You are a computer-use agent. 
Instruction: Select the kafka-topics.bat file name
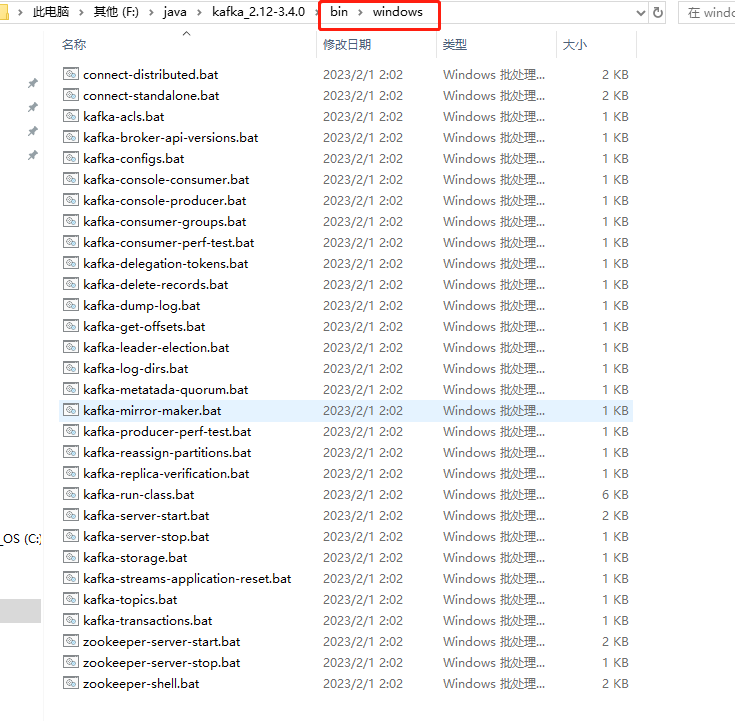[130, 600]
